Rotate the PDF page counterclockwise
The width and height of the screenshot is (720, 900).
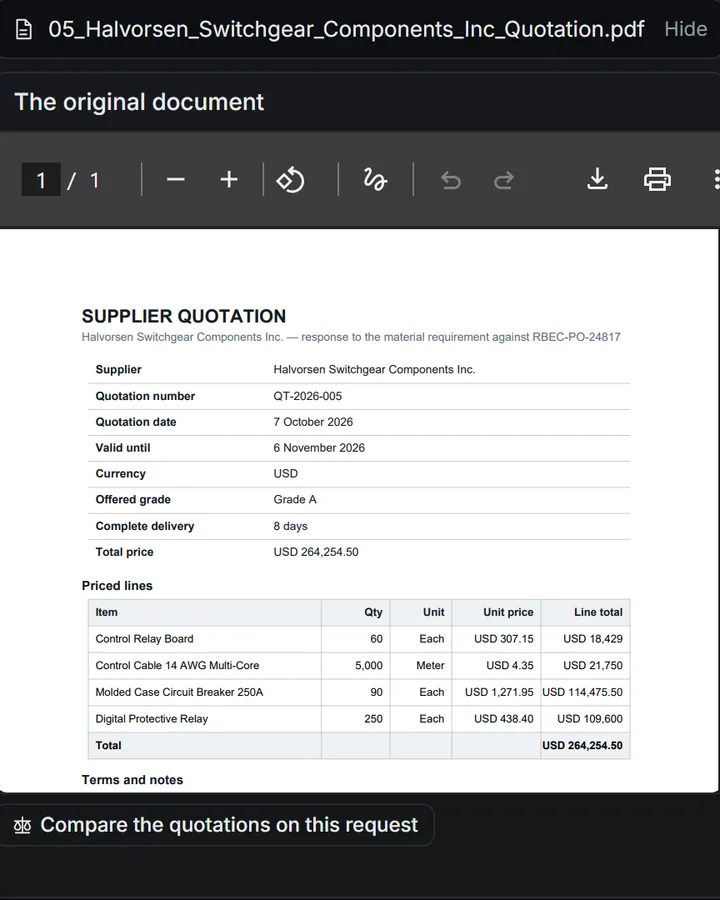pyautogui.click(x=291, y=180)
